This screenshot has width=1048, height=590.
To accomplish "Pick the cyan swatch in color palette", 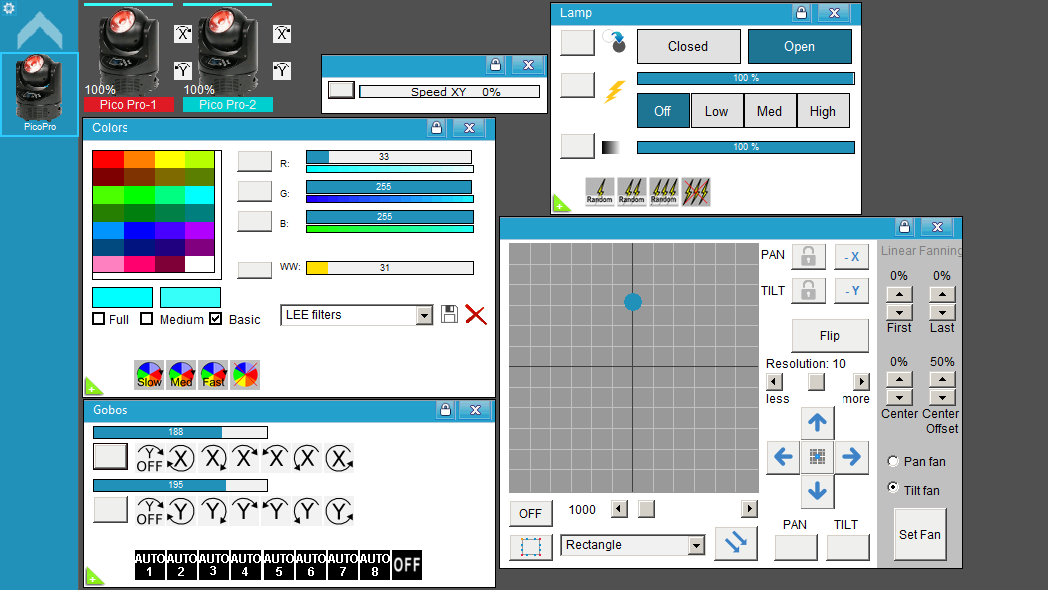I will coord(199,194).
